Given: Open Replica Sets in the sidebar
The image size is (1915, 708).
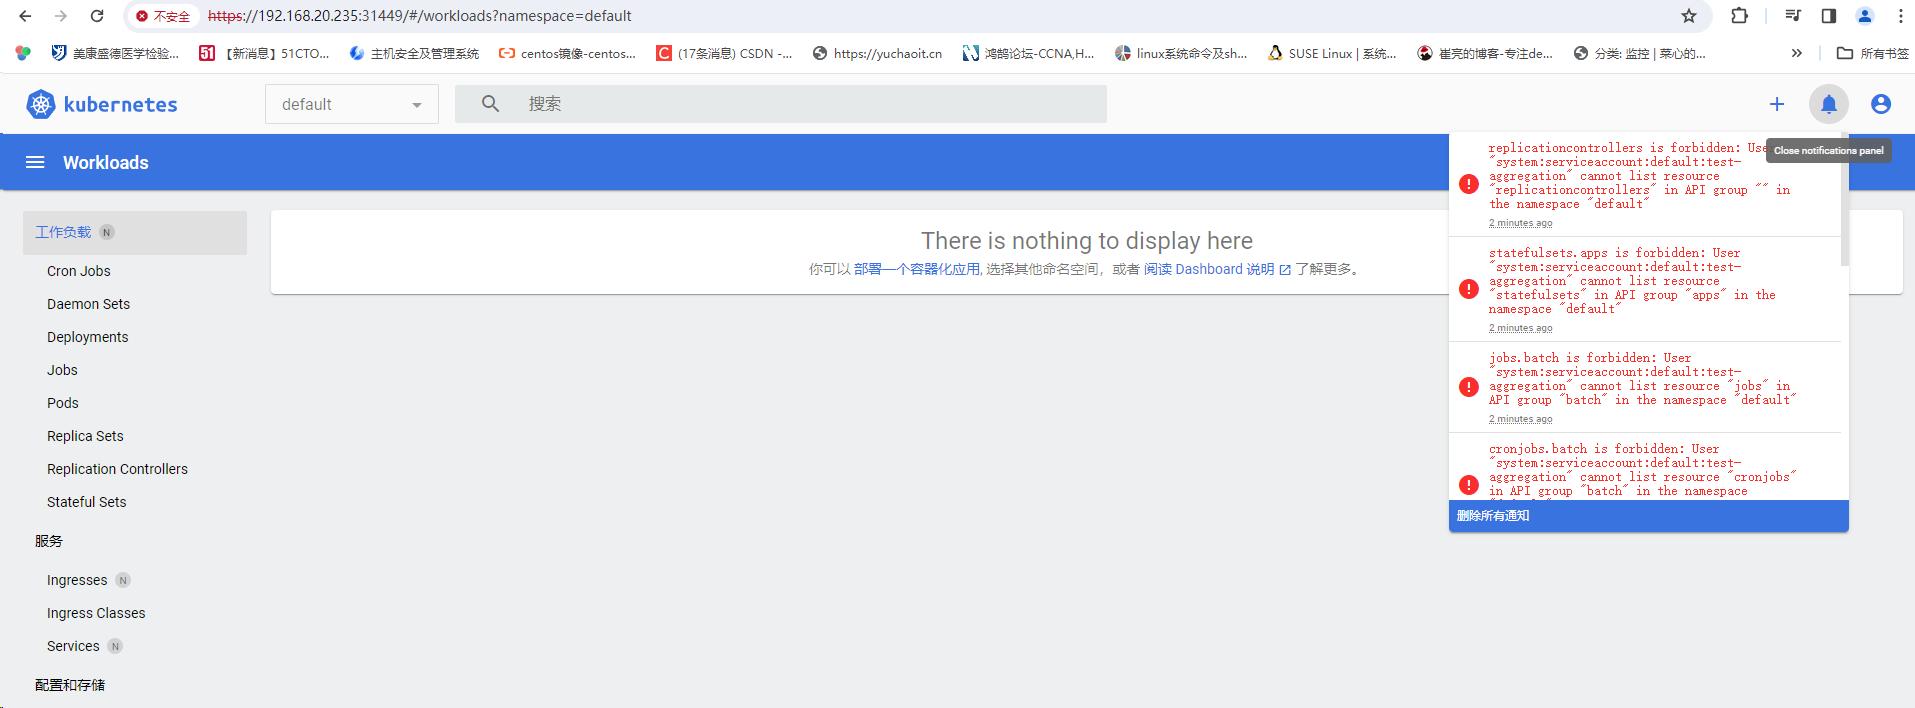Looking at the screenshot, I should click(85, 436).
